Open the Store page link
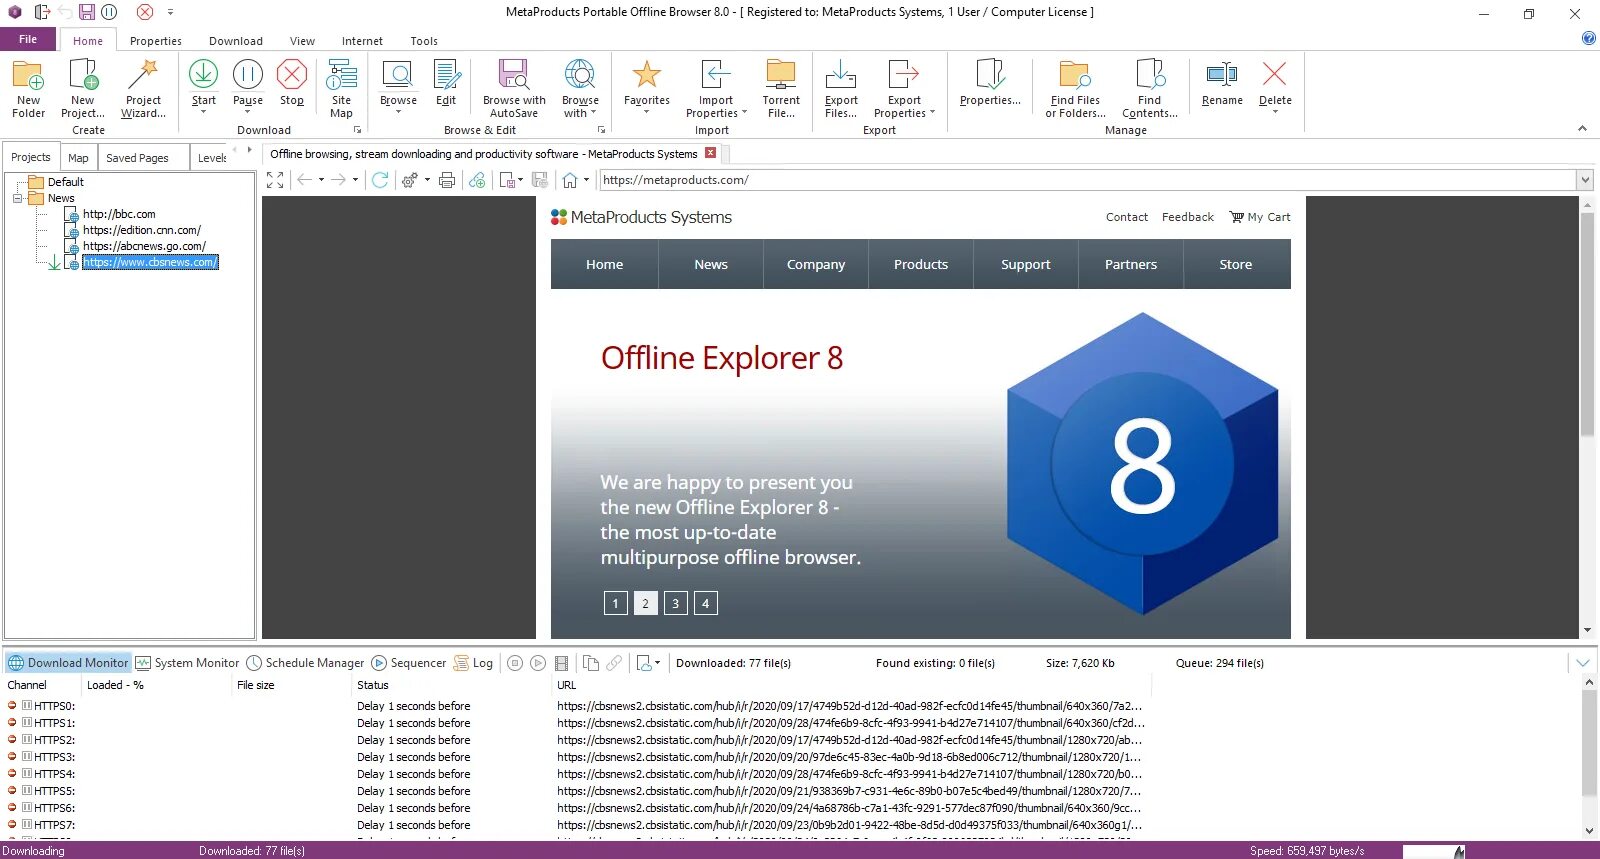1600x859 pixels. click(x=1236, y=264)
